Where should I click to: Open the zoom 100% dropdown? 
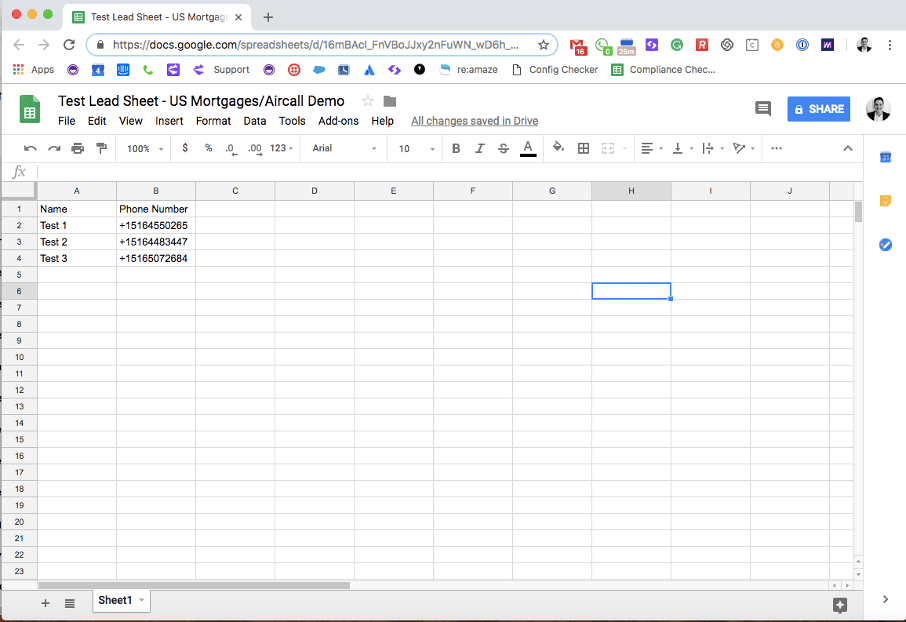[145, 148]
